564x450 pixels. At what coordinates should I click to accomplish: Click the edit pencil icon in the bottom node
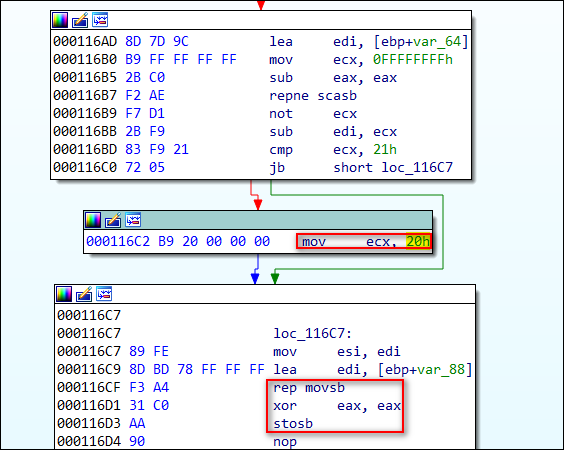click(84, 294)
